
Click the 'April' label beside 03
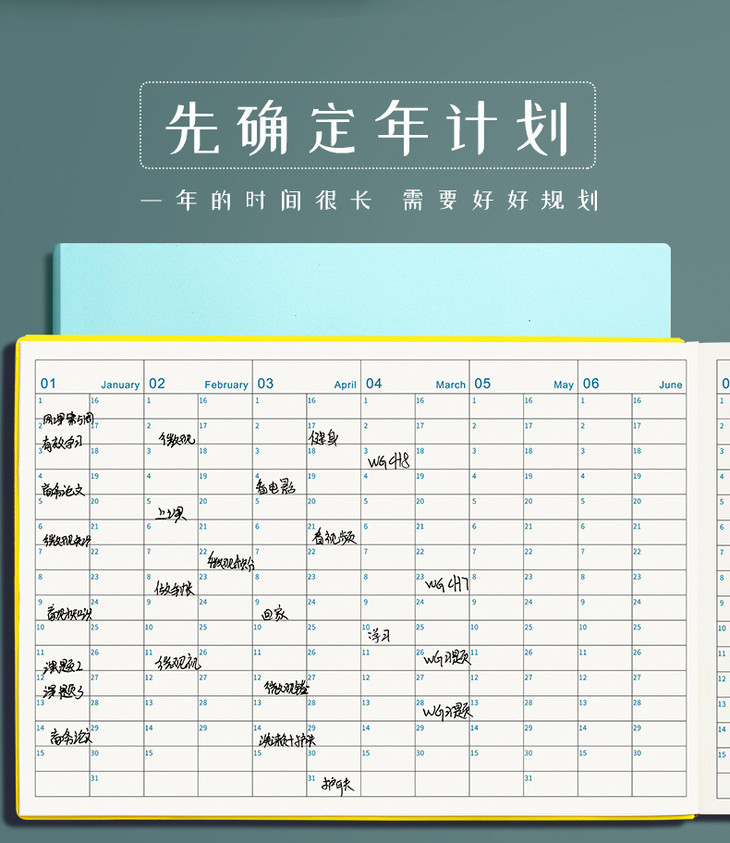click(x=345, y=384)
